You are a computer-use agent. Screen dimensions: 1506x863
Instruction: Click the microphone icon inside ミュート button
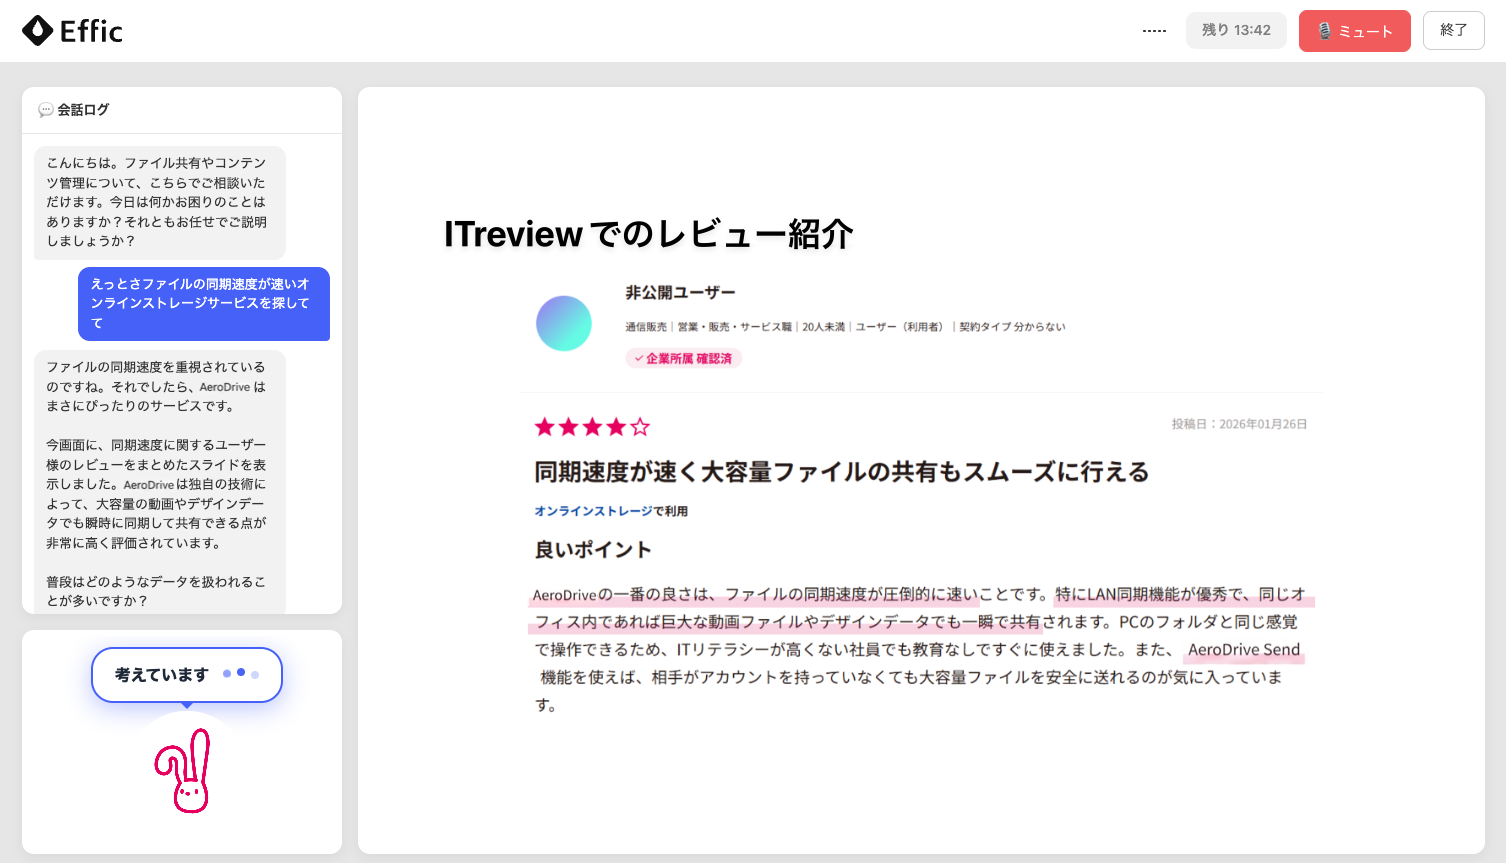pyautogui.click(x=1325, y=31)
